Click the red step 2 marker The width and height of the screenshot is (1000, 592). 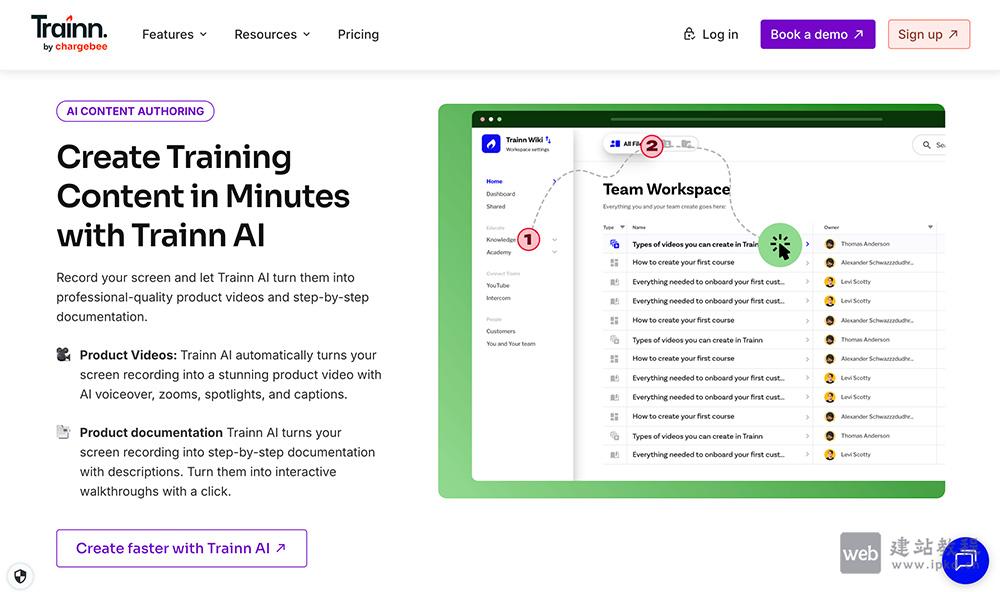tap(652, 147)
